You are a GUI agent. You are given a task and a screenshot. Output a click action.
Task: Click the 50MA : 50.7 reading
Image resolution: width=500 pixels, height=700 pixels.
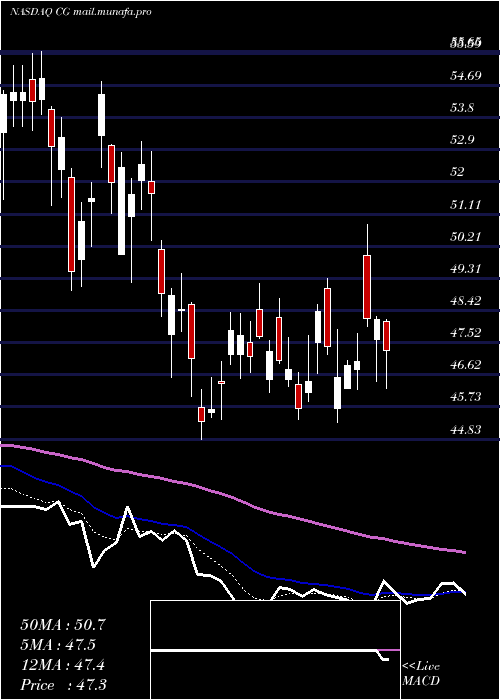click(63, 625)
